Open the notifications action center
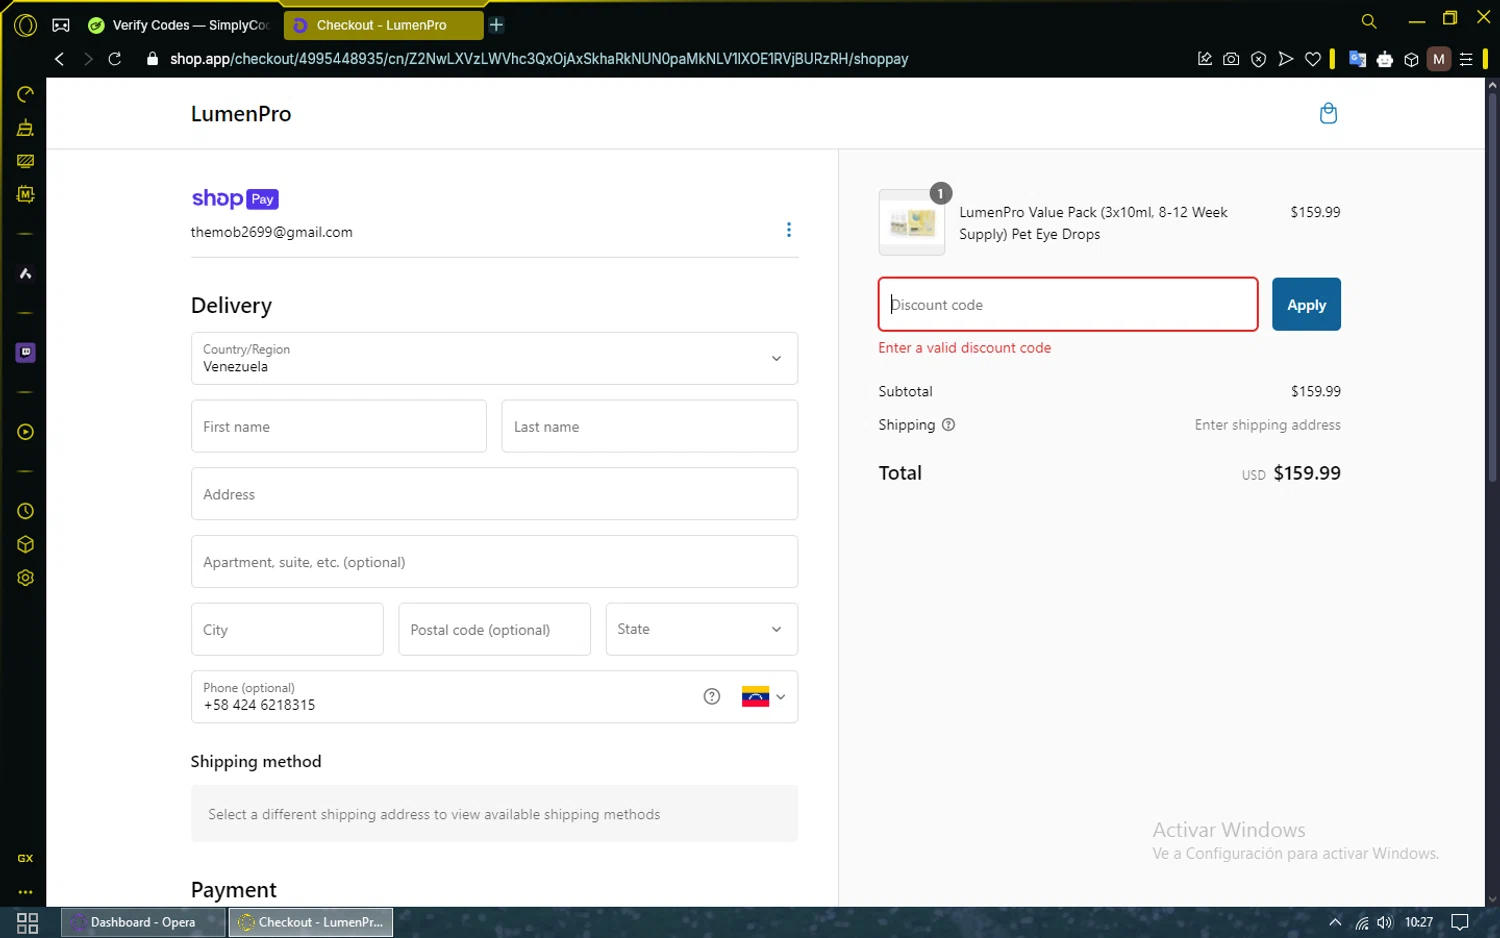The height and width of the screenshot is (938, 1500). coord(1460,922)
